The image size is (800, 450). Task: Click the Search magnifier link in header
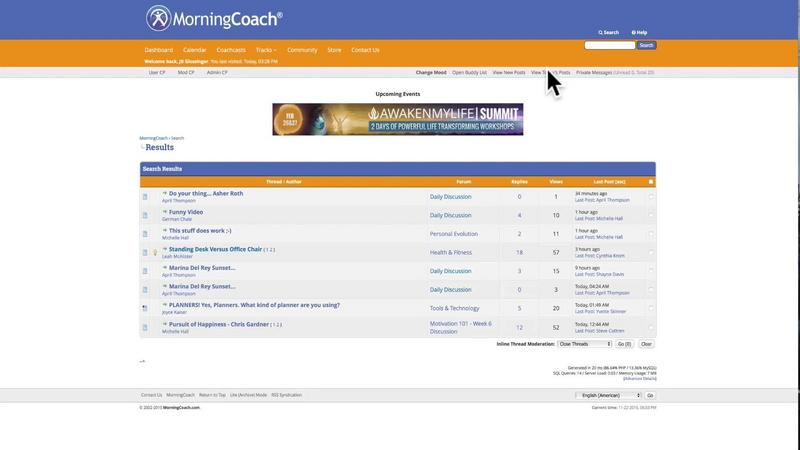click(608, 32)
